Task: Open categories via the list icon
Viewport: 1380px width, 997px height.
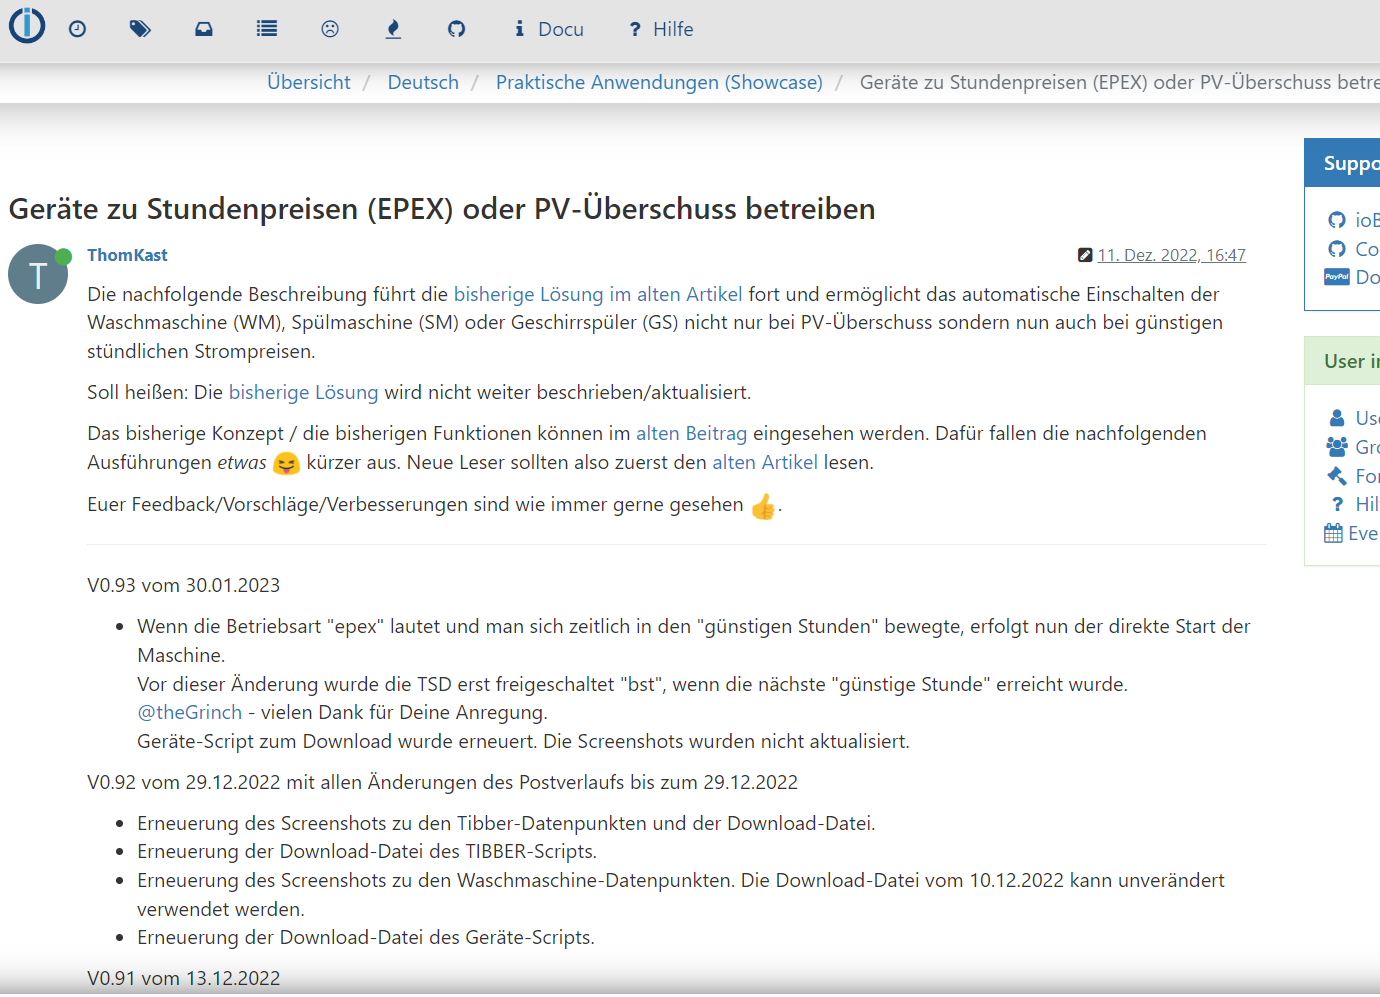Action: tap(267, 29)
